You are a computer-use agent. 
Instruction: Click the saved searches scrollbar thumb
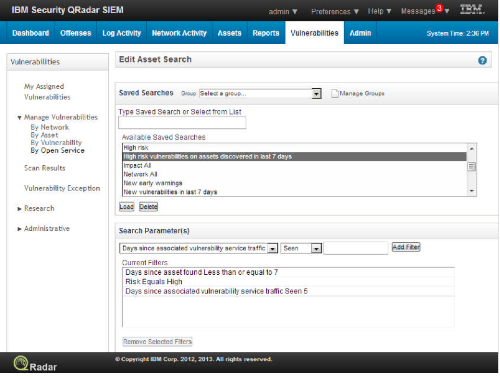point(471,167)
